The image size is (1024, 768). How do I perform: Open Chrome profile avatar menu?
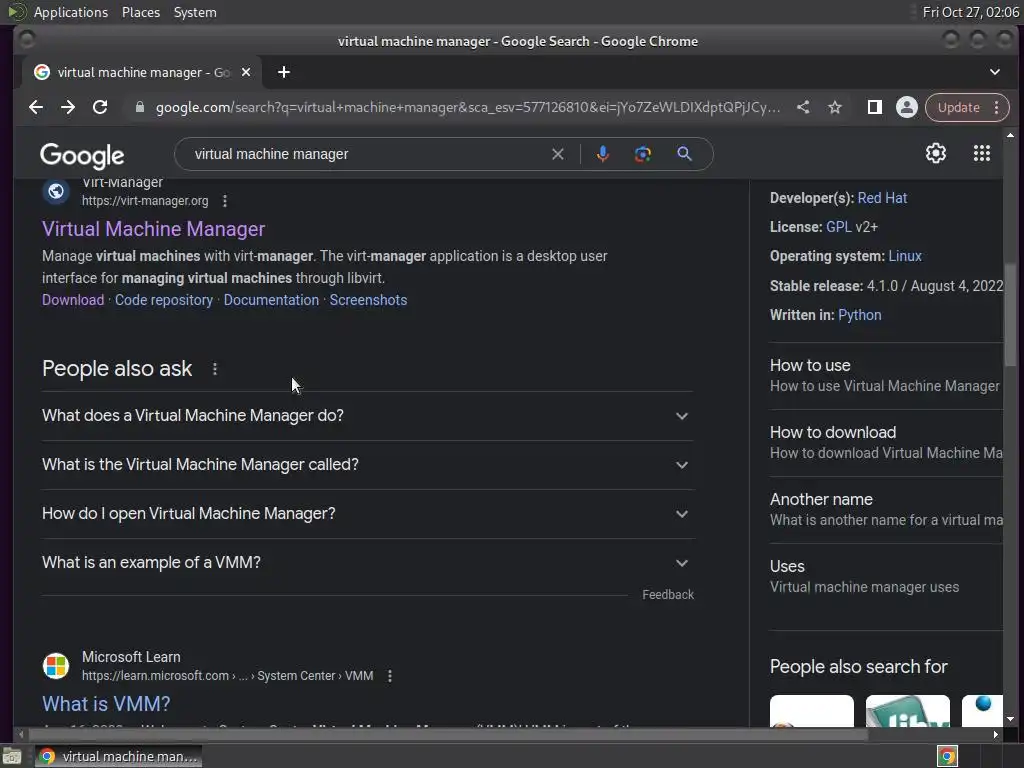click(906, 107)
